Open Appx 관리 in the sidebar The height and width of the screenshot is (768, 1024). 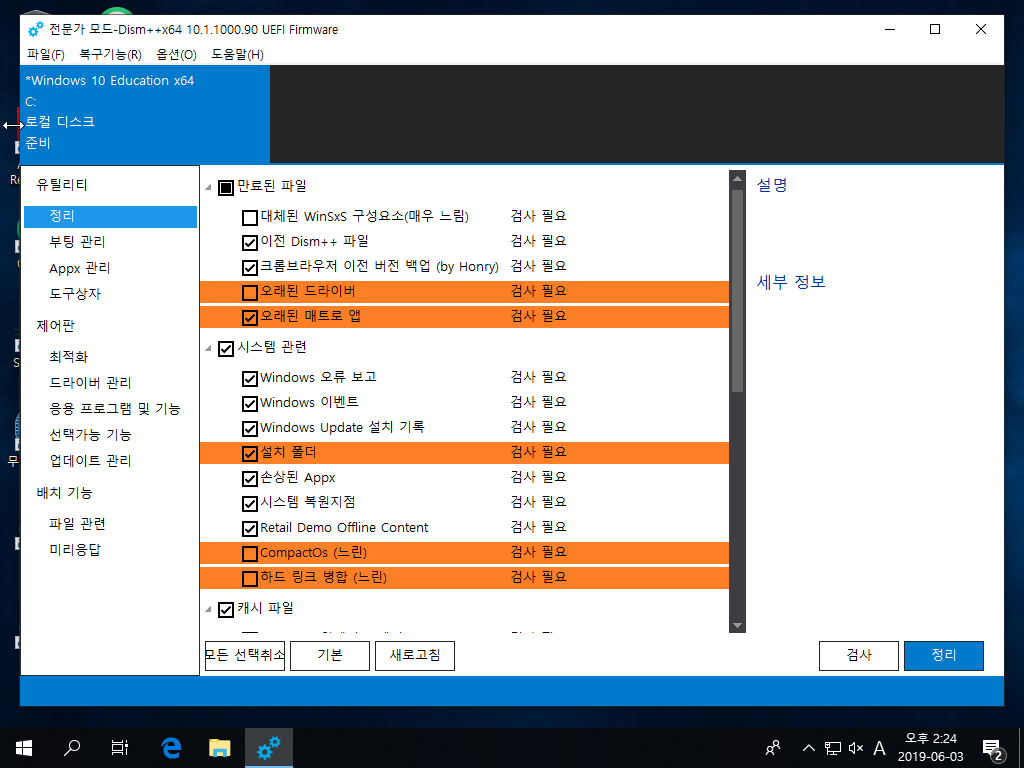pyautogui.click(x=80, y=268)
